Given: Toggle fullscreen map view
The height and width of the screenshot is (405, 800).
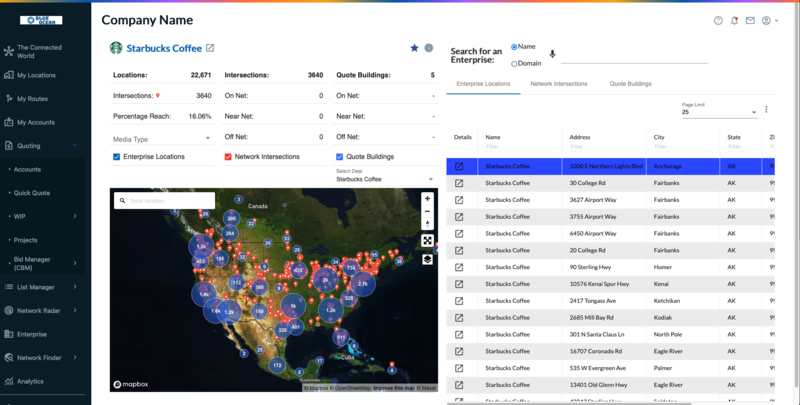Looking at the screenshot, I should pyautogui.click(x=427, y=240).
